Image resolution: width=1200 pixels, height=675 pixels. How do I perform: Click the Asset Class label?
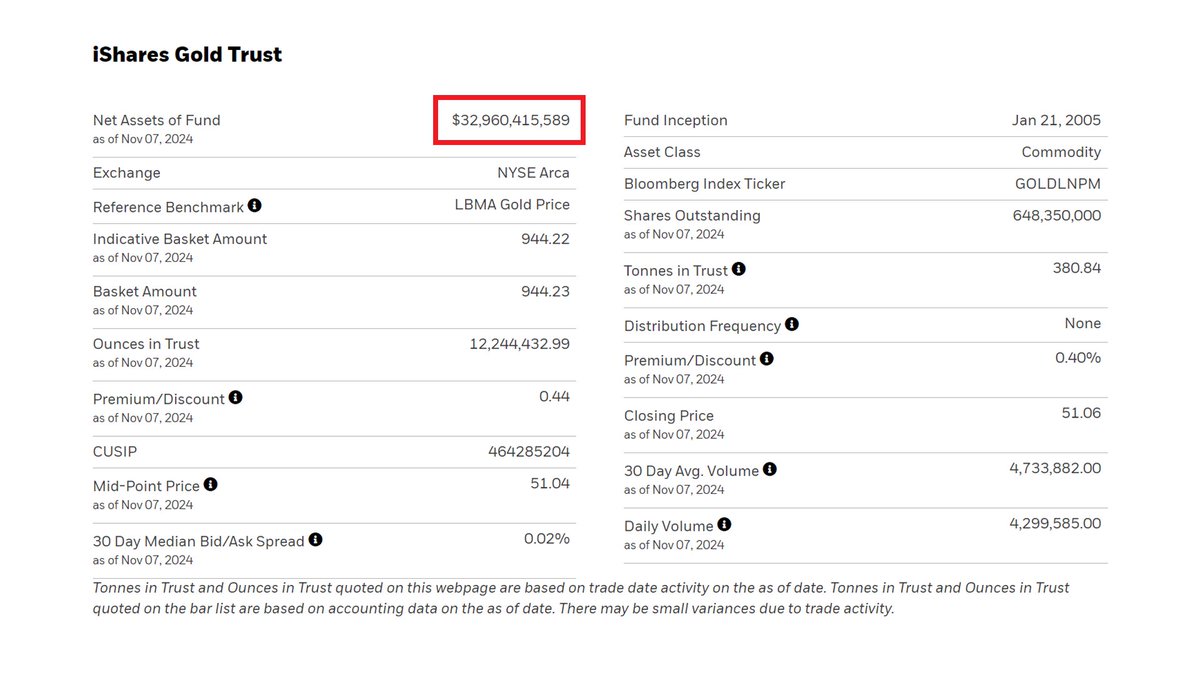click(x=662, y=152)
